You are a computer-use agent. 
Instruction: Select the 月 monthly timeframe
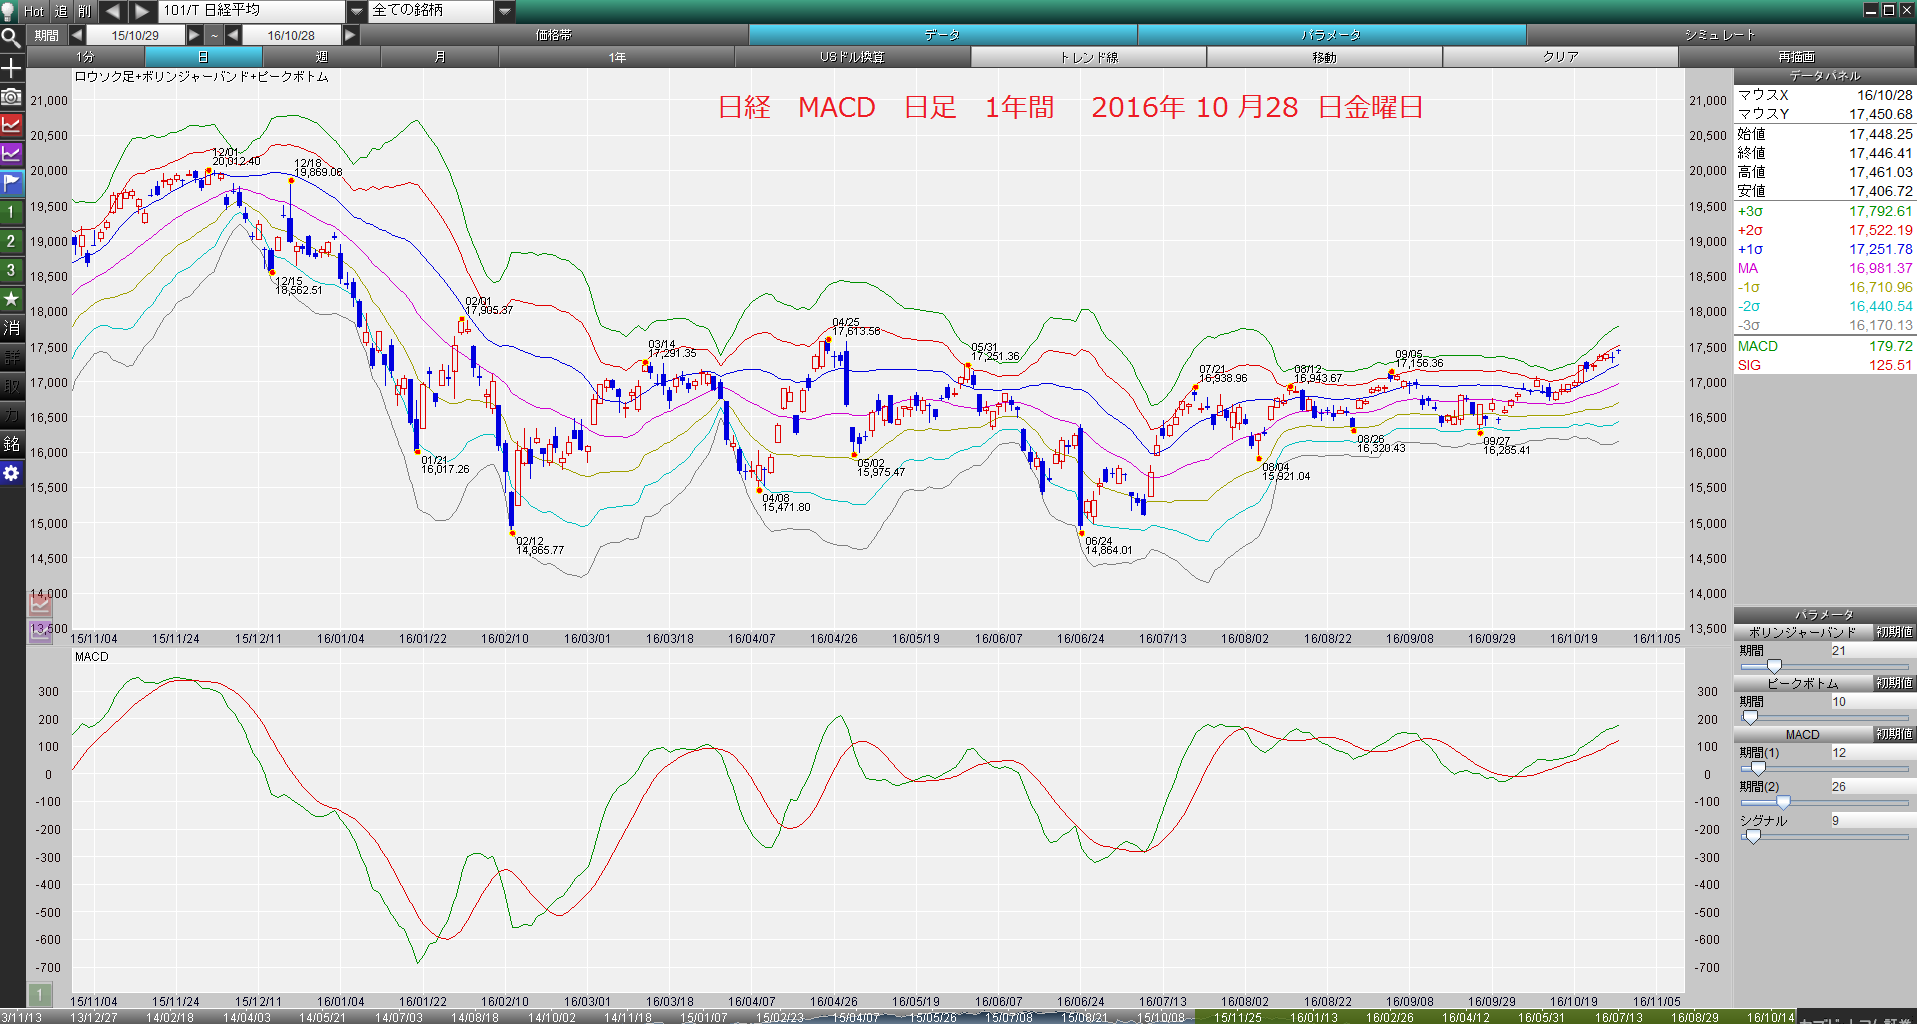pyautogui.click(x=439, y=57)
